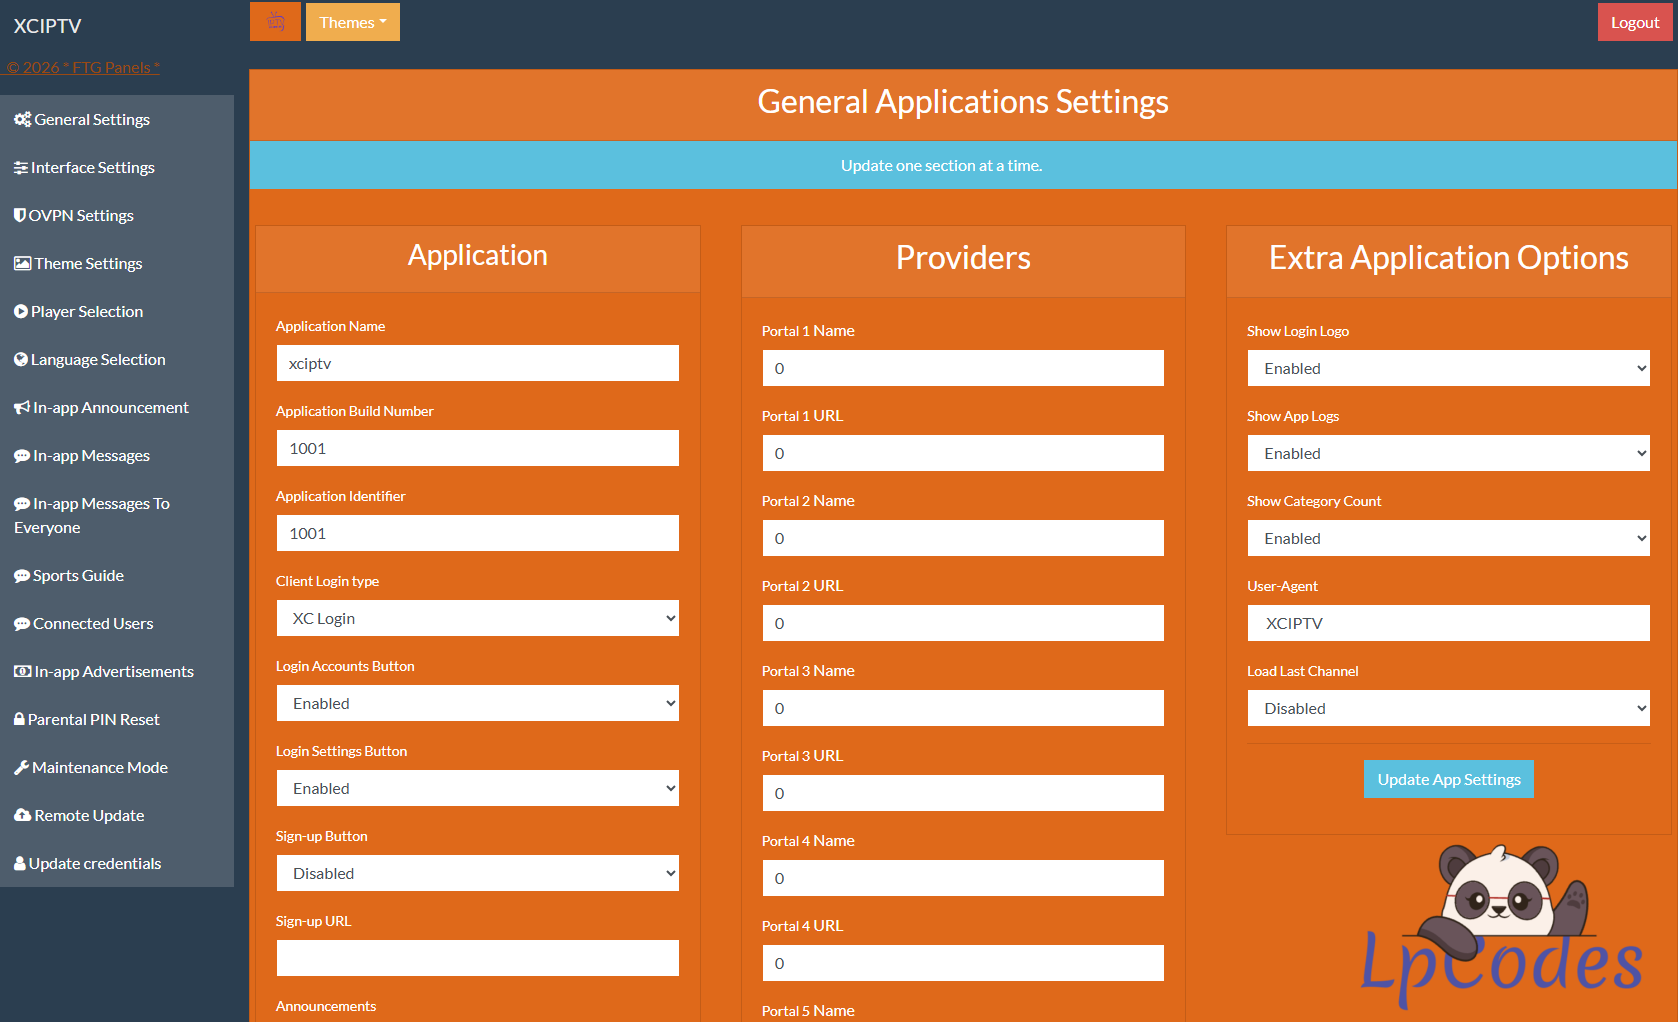Click the play icon beside Player Selection
This screenshot has width=1678, height=1022.
(x=21, y=312)
